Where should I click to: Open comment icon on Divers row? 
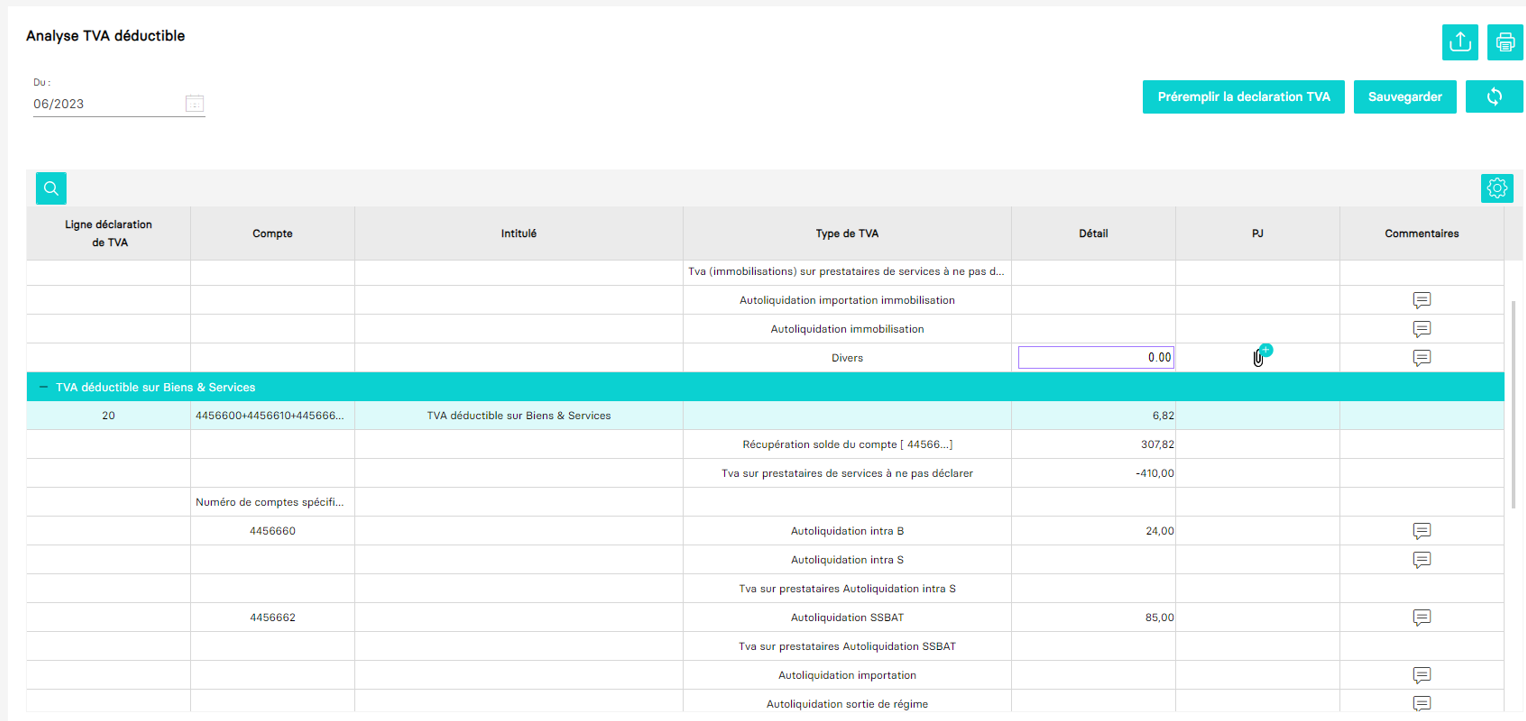click(x=1422, y=358)
